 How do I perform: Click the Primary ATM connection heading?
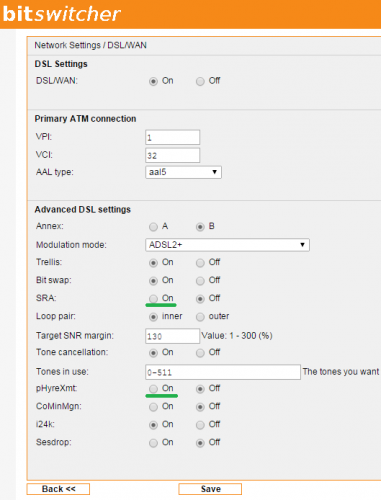point(85,119)
